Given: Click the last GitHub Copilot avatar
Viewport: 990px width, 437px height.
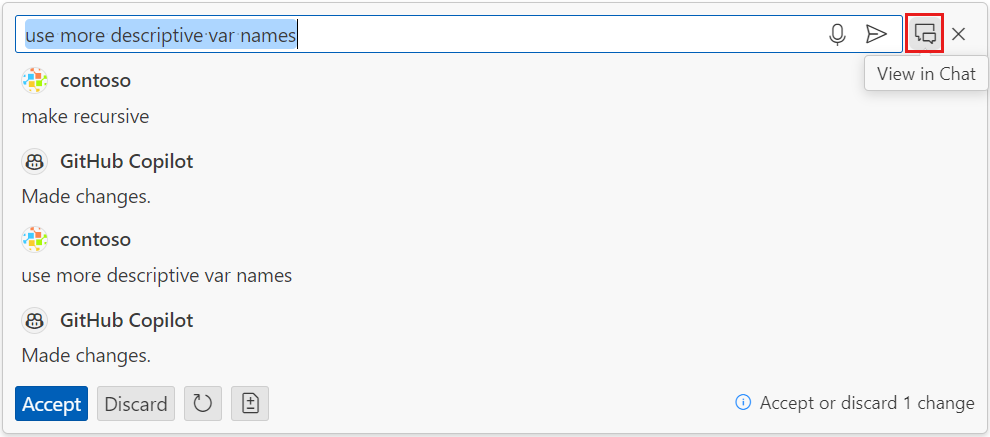Looking at the screenshot, I should click(x=35, y=320).
